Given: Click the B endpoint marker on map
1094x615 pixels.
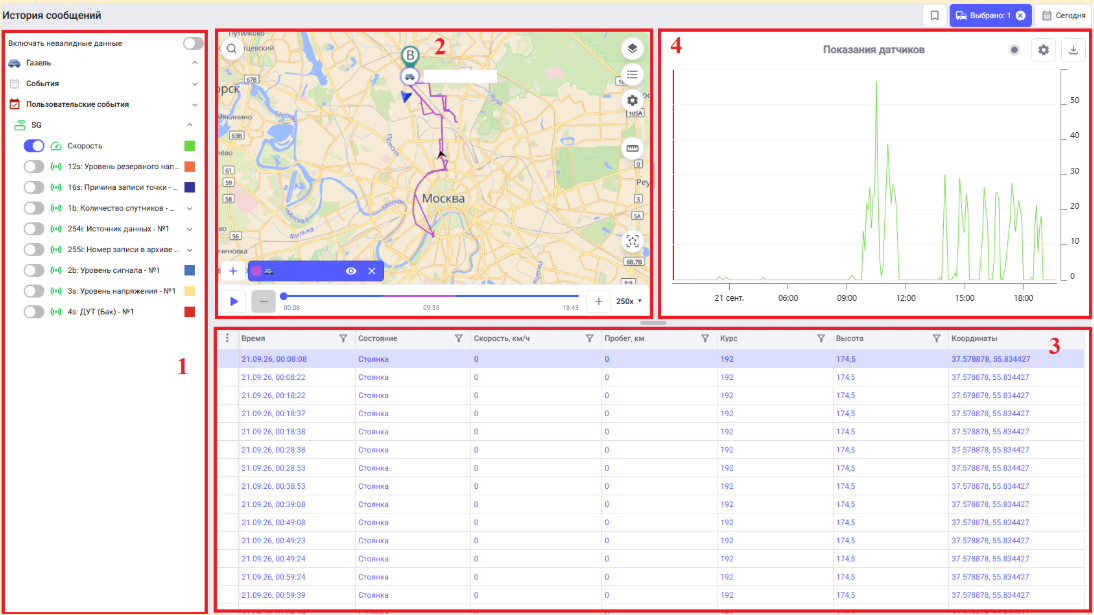Looking at the screenshot, I should coord(410,55).
